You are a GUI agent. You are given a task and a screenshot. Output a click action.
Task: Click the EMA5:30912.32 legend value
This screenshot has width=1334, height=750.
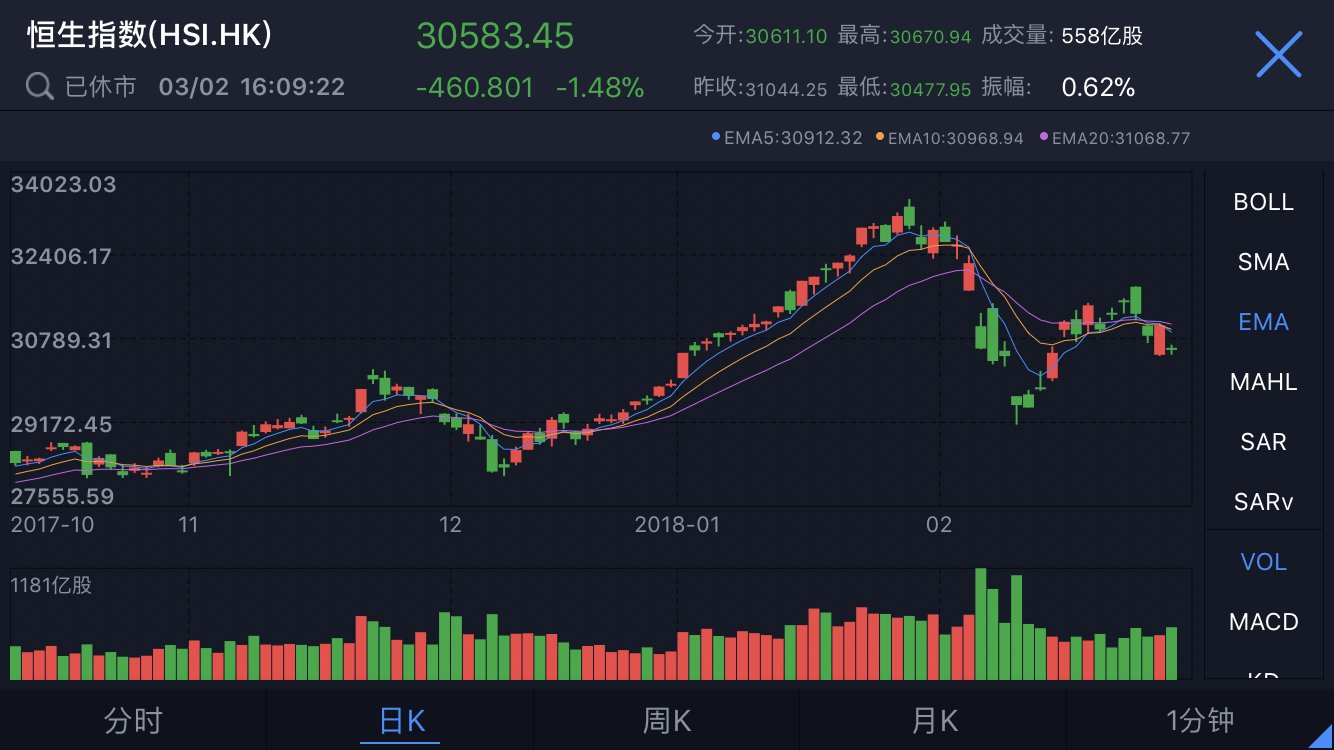(787, 138)
